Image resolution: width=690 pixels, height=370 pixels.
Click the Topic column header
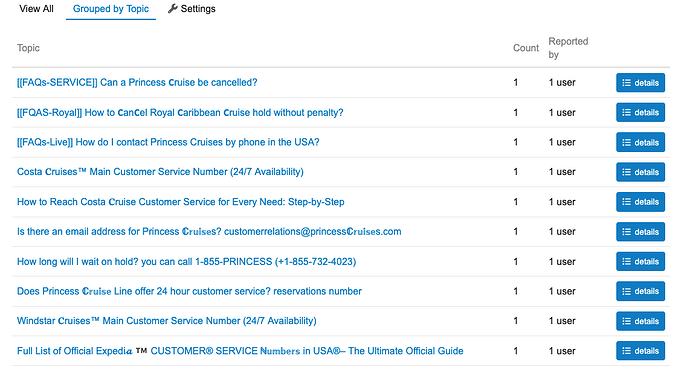[x=28, y=48]
